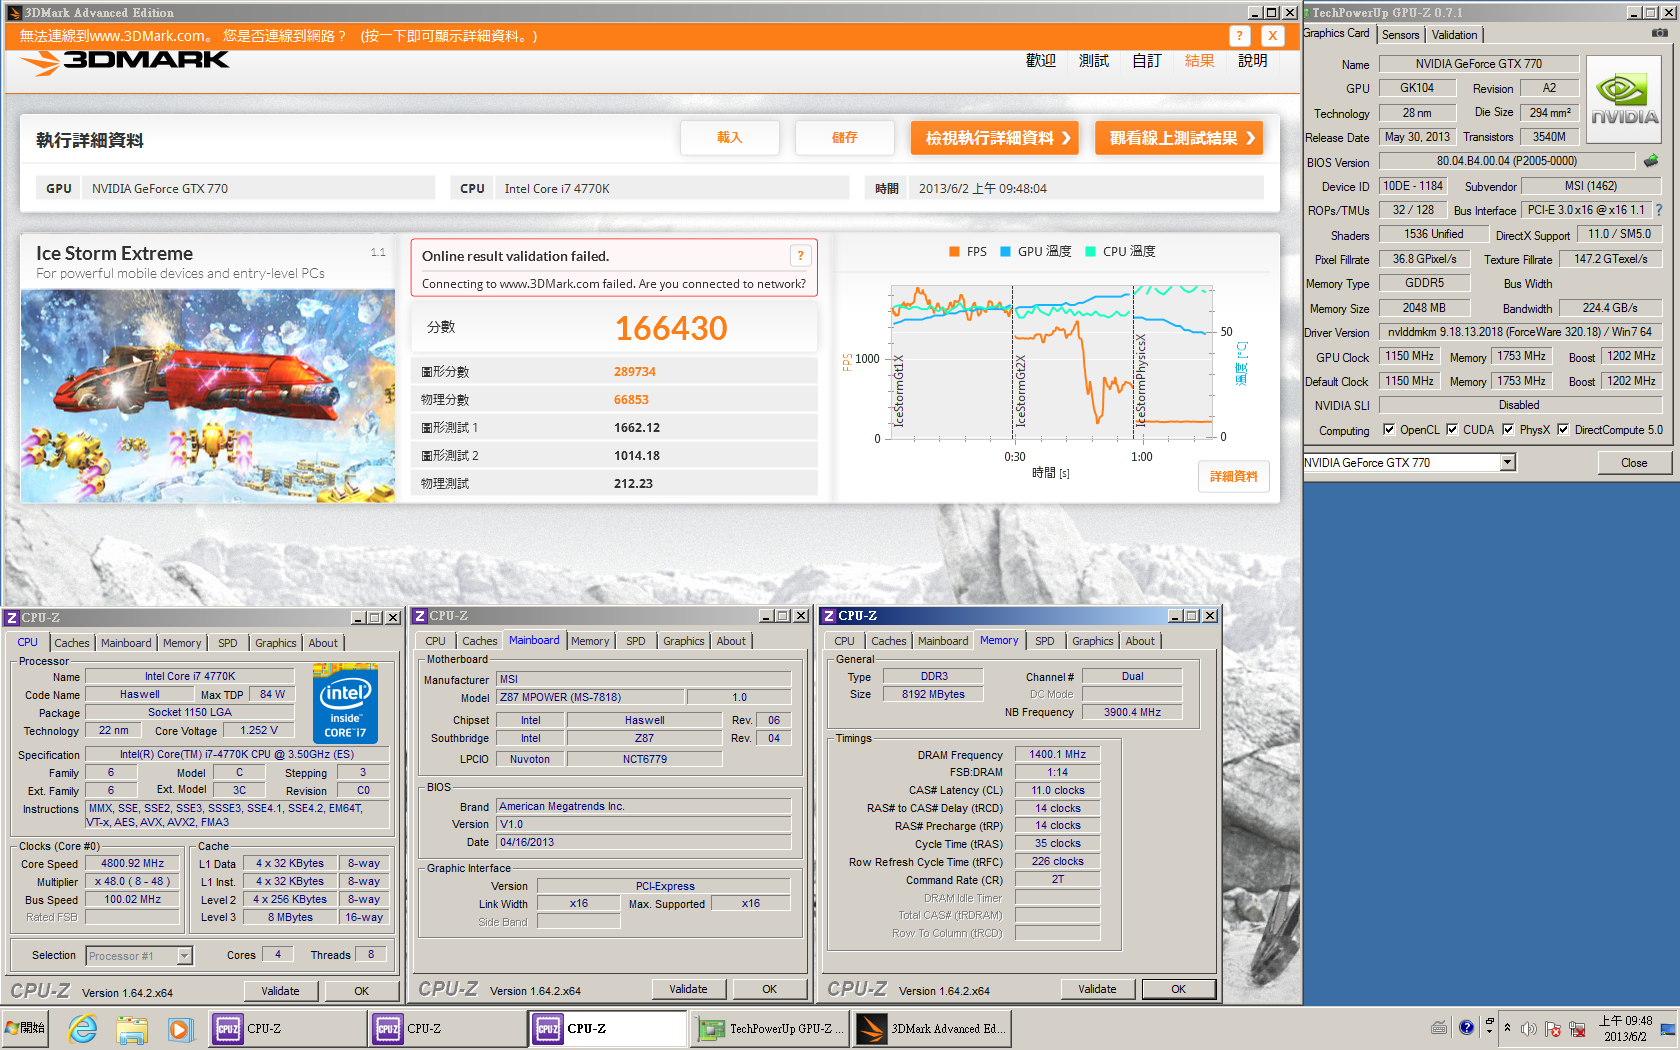The width and height of the screenshot is (1680, 1050).
Task: Select SPD tab in middle CPU-Z window
Action: [x=636, y=641]
